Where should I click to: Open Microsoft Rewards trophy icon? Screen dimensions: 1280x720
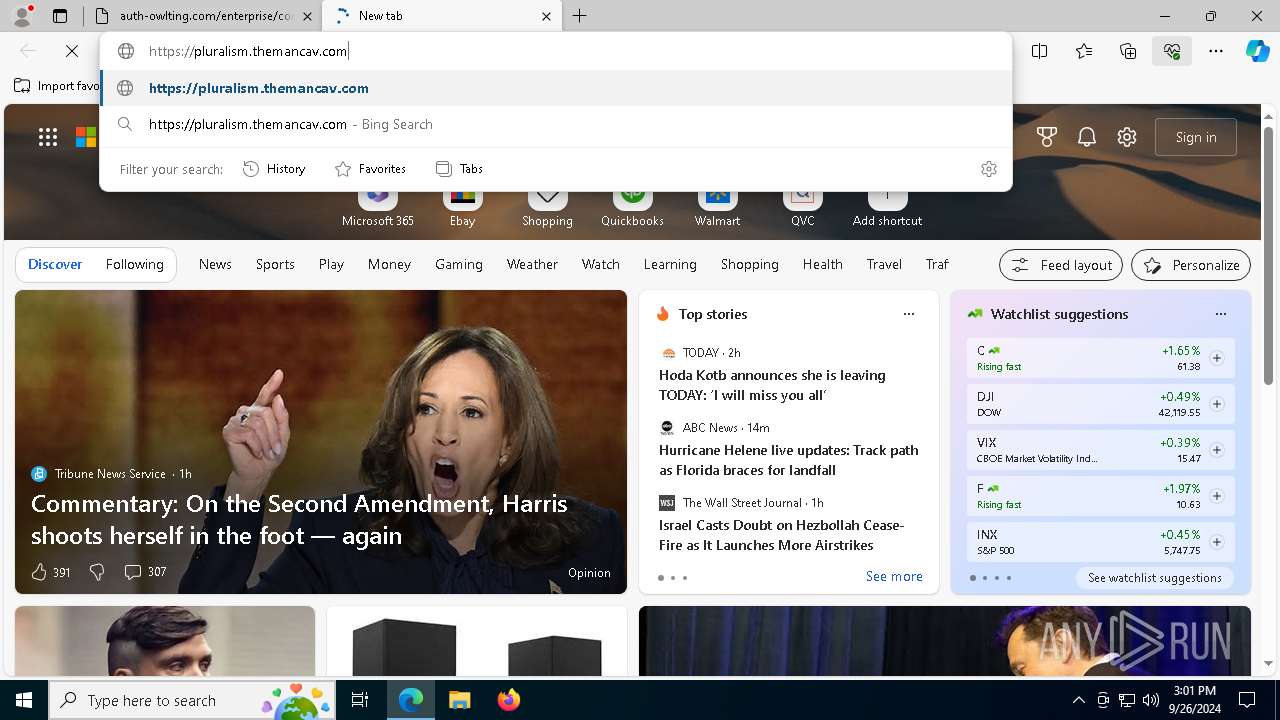click(x=1047, y=137)
